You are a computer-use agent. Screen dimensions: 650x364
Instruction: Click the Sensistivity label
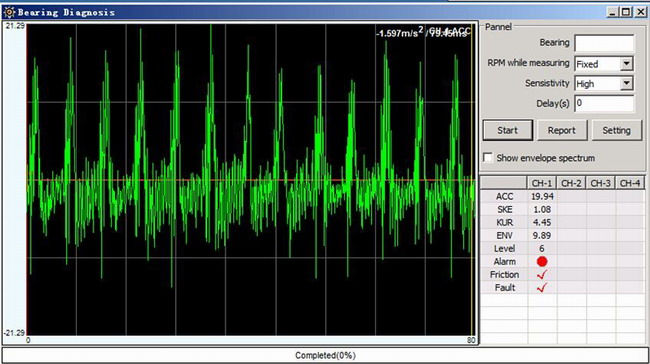(547, 83)
